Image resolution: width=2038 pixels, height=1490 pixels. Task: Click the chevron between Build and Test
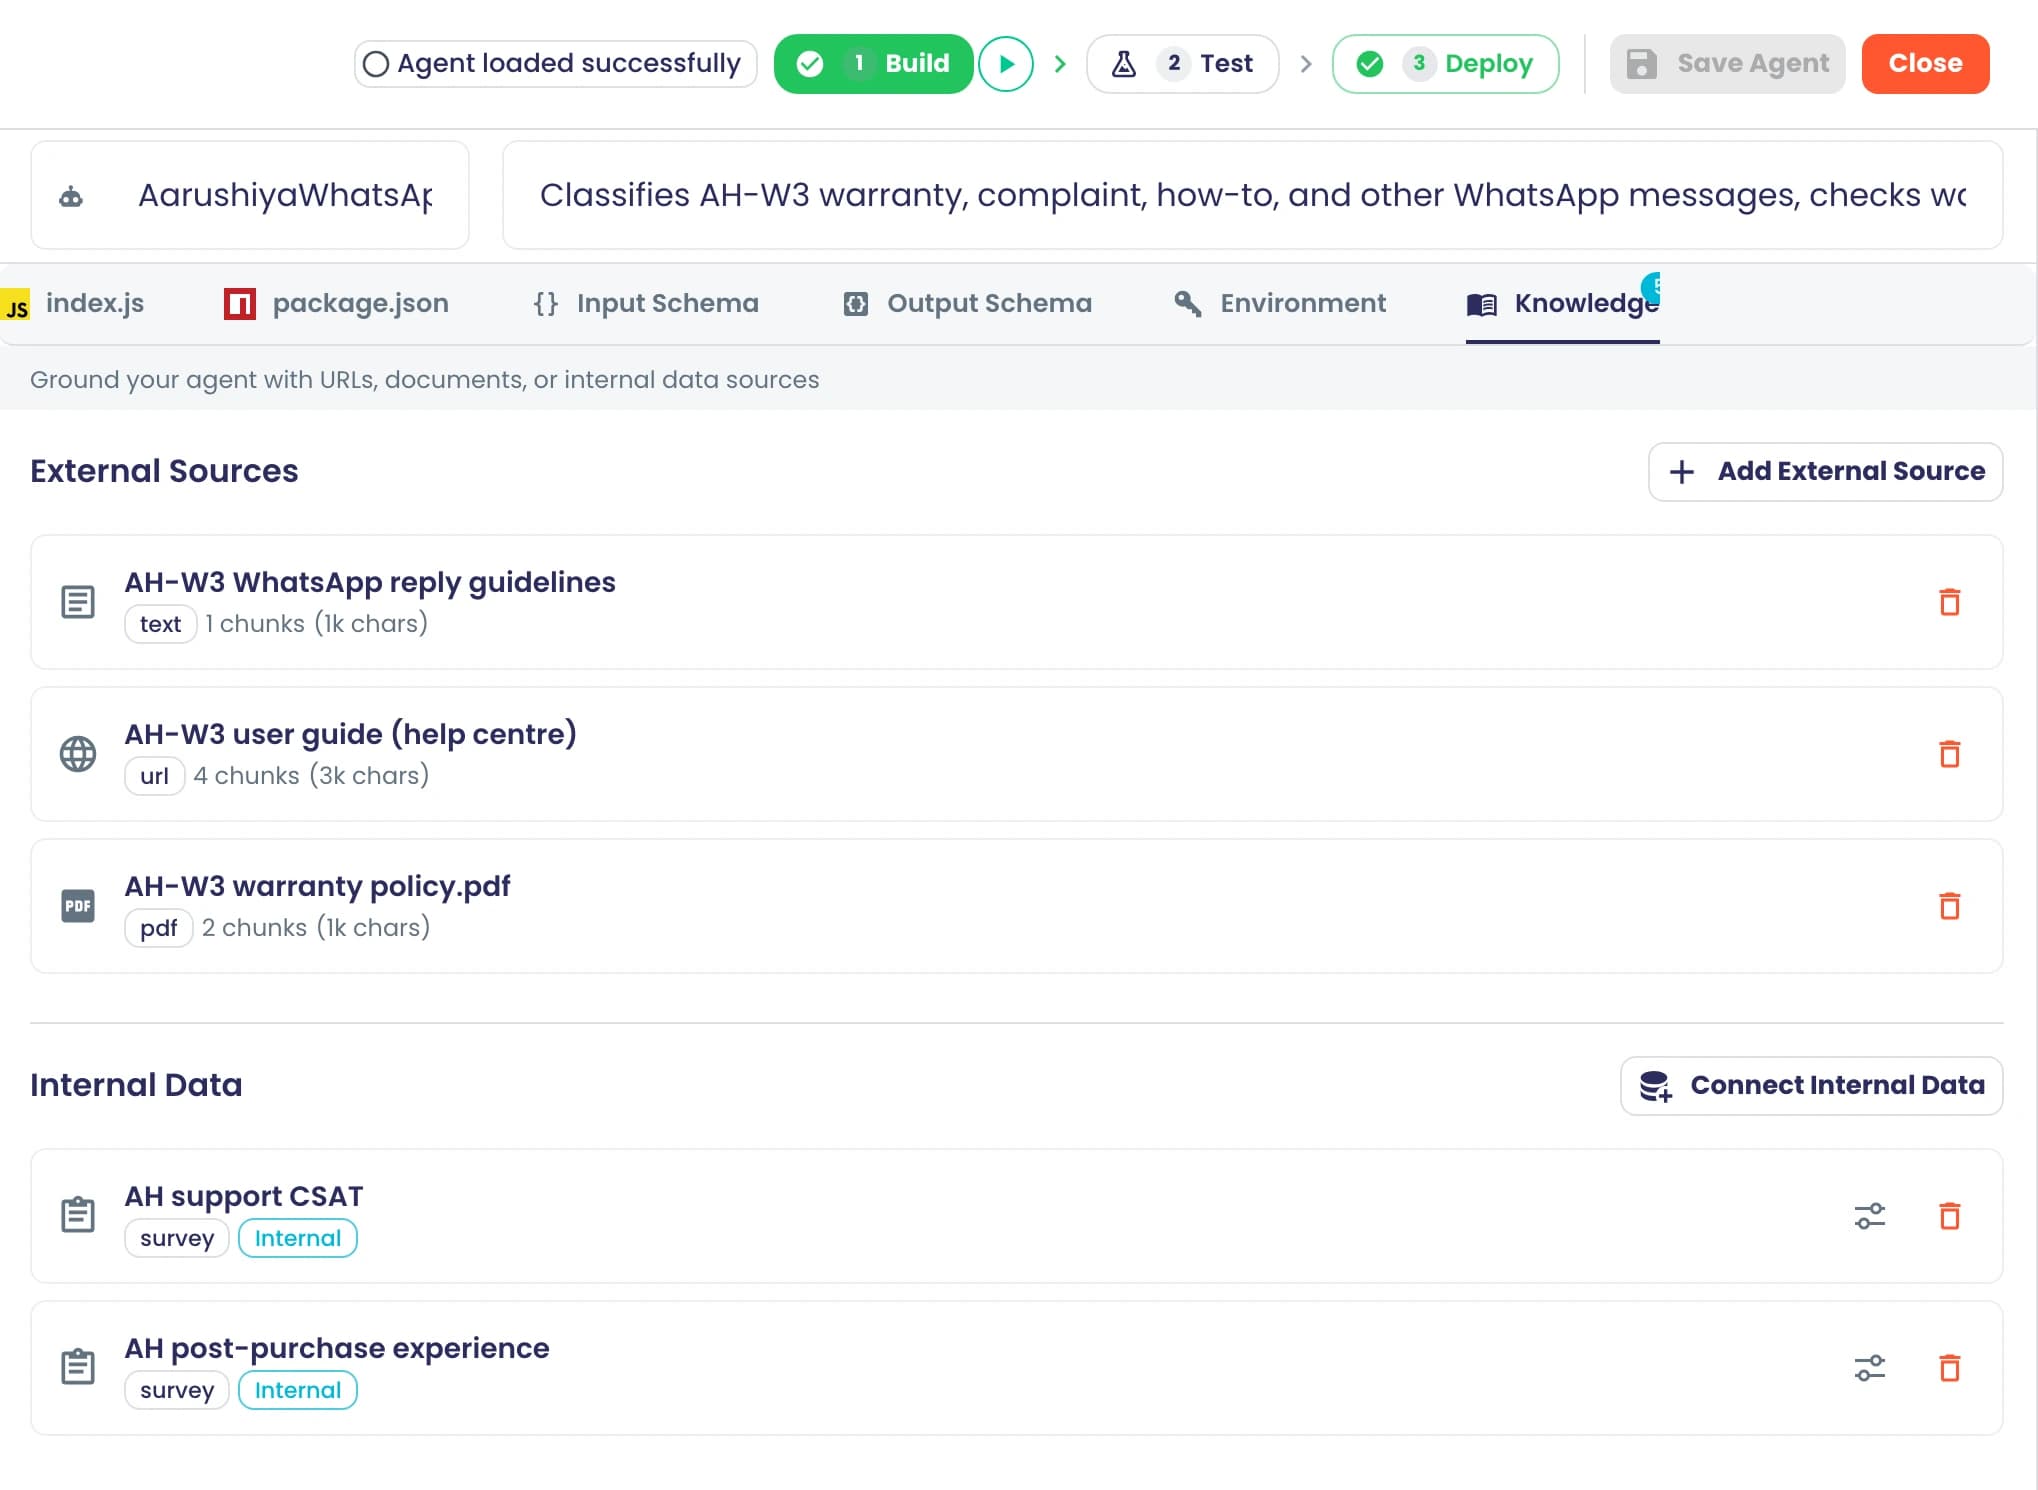[x=1060, y=64]
